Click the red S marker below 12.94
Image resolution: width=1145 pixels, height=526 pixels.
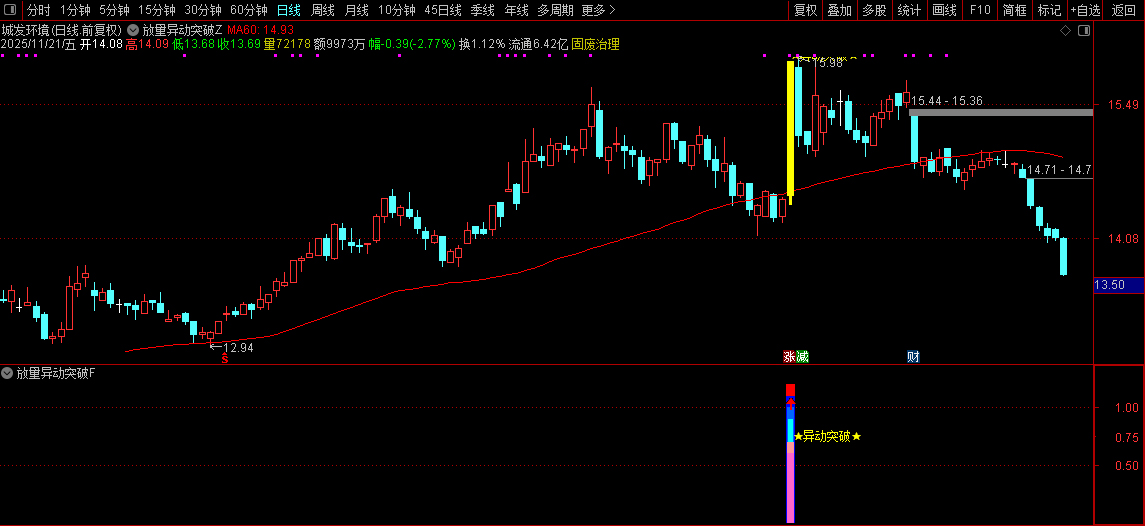[225, 359]
